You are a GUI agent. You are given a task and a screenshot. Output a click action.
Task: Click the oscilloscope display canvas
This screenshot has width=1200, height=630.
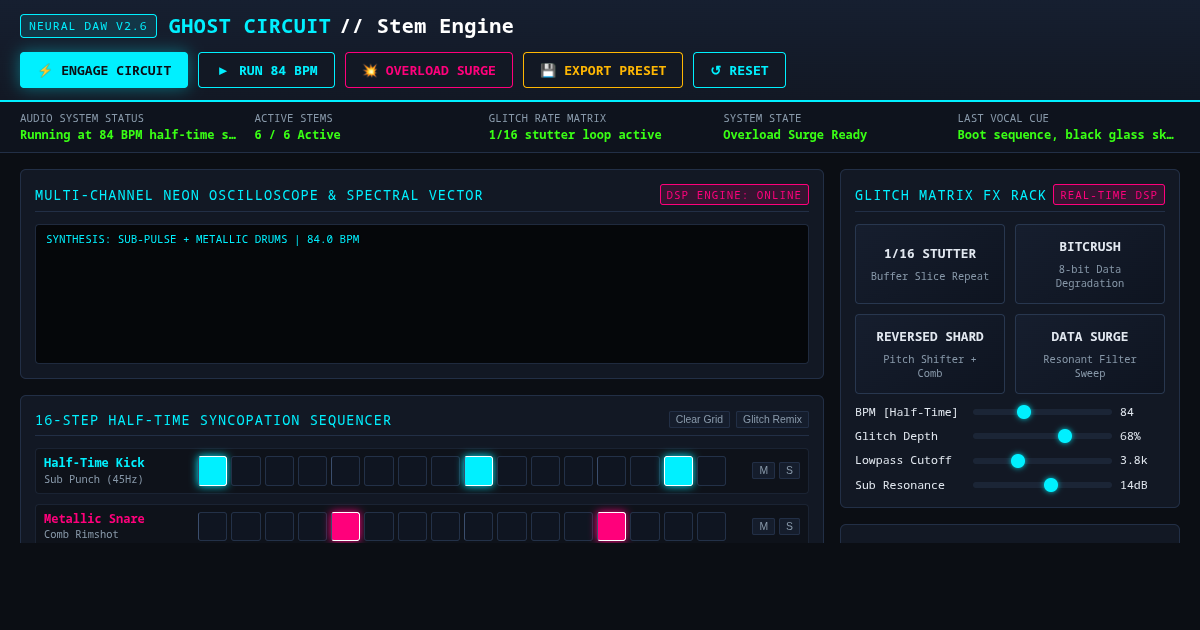click(x=422, y=294)
